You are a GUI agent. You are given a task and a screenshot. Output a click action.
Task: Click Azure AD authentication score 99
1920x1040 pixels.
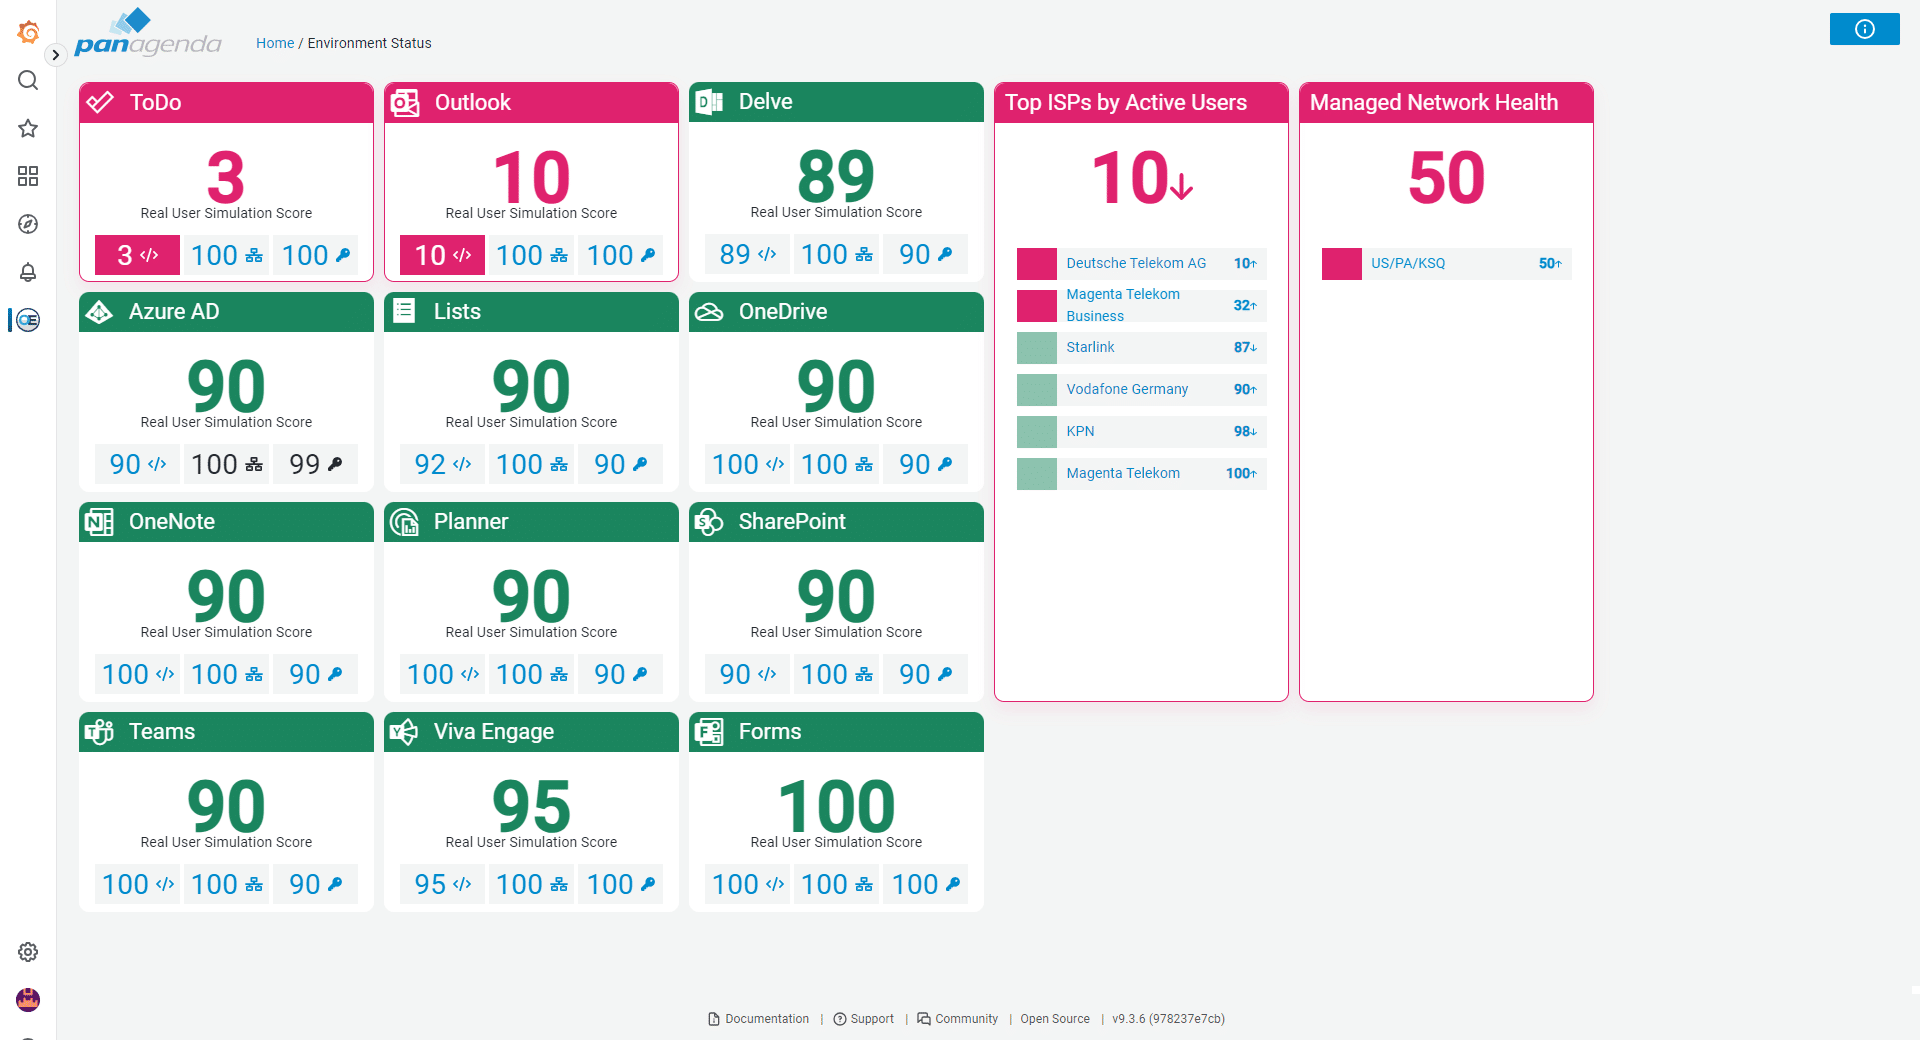click(x=315, y=465)
